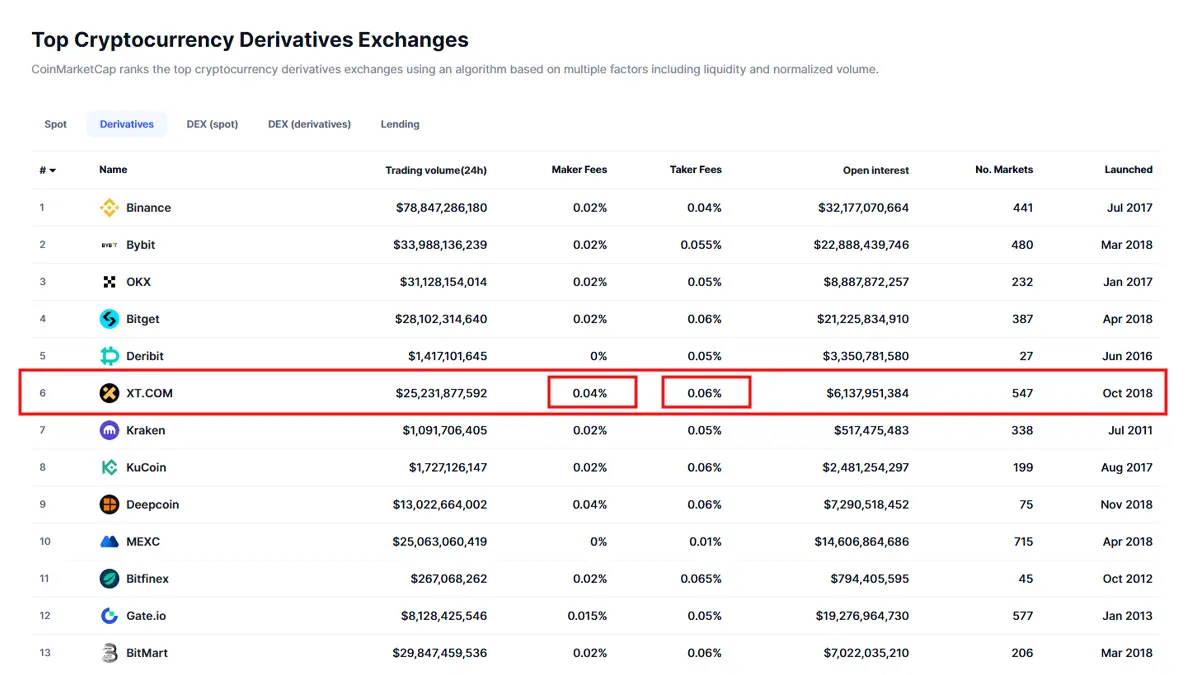Open the Deribit exchange name link
1200x675 pixels.
tap(145, 356)
